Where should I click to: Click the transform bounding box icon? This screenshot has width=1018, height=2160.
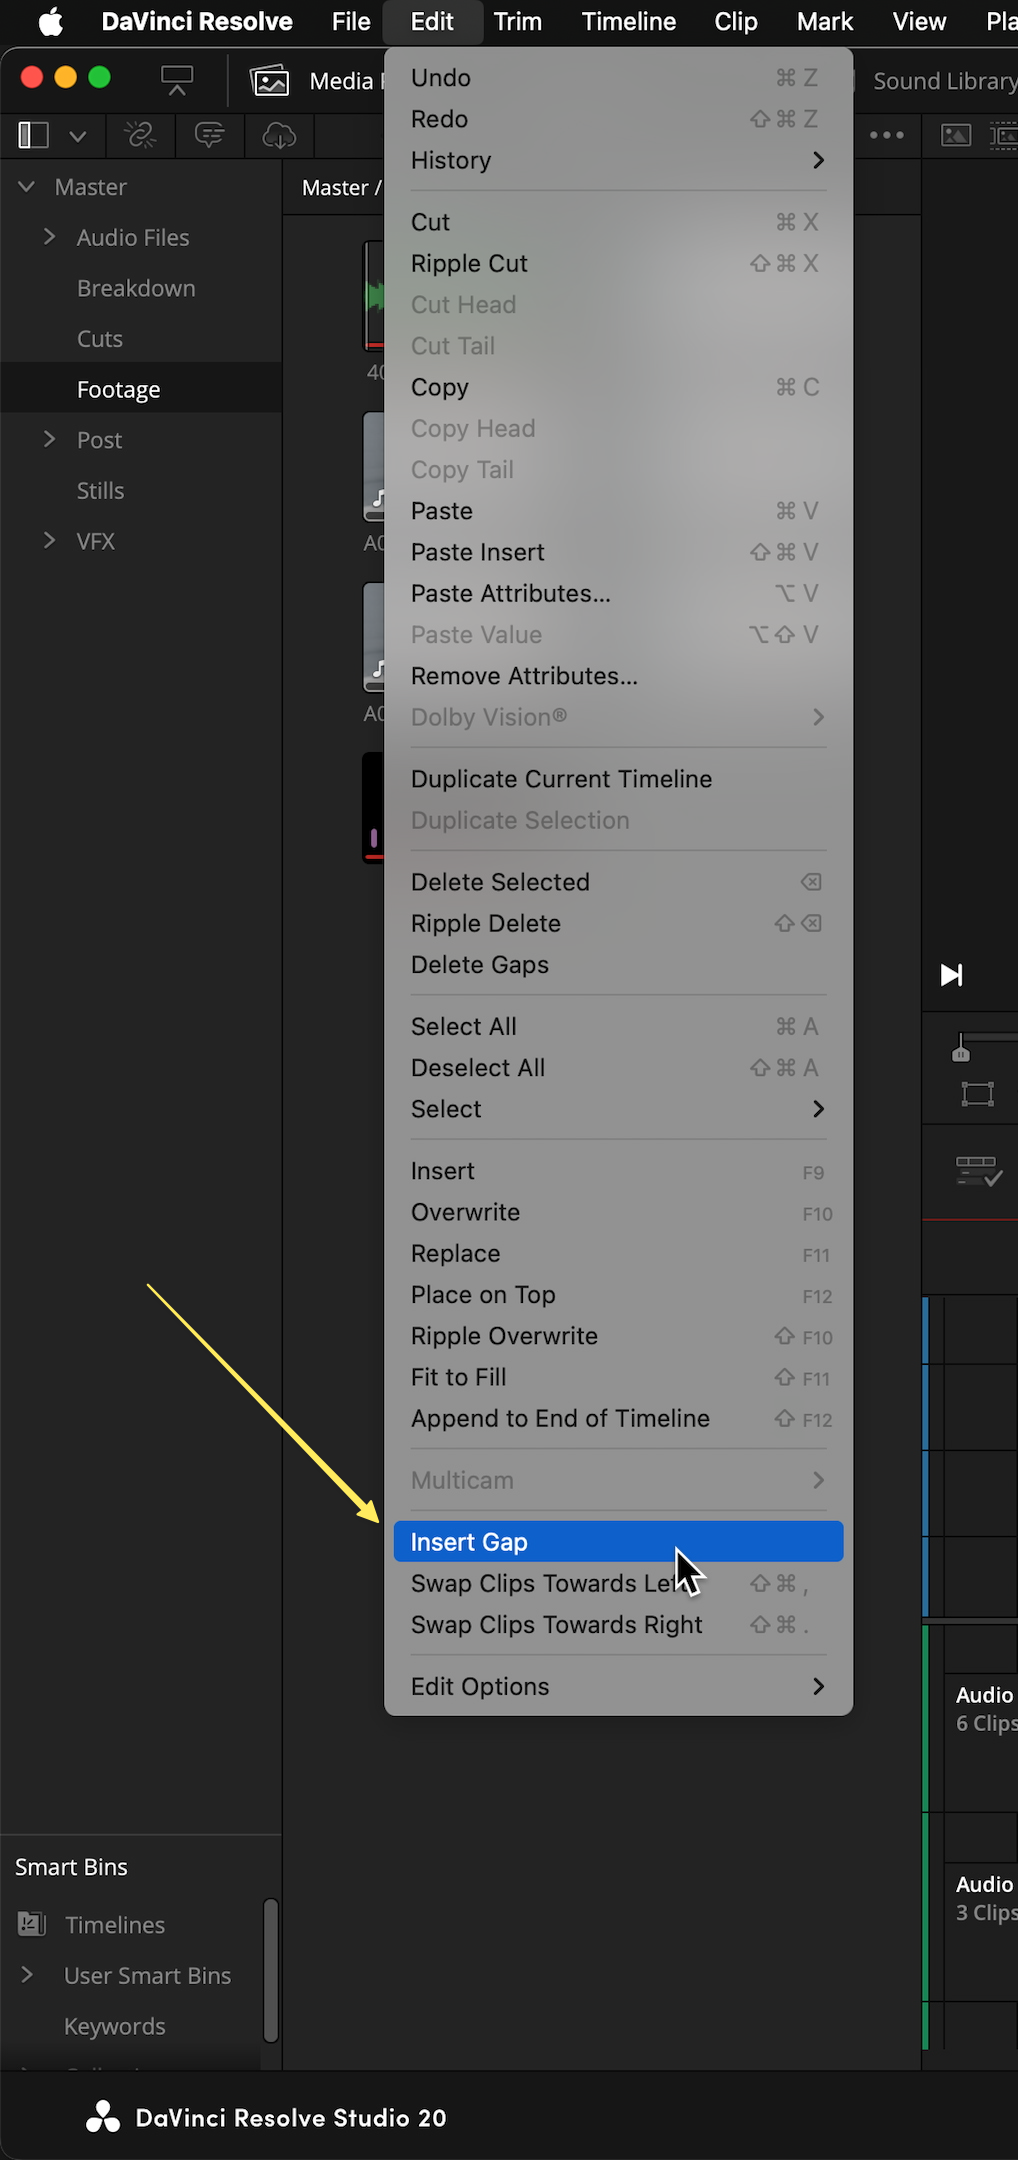click(x=978, y=1094)
